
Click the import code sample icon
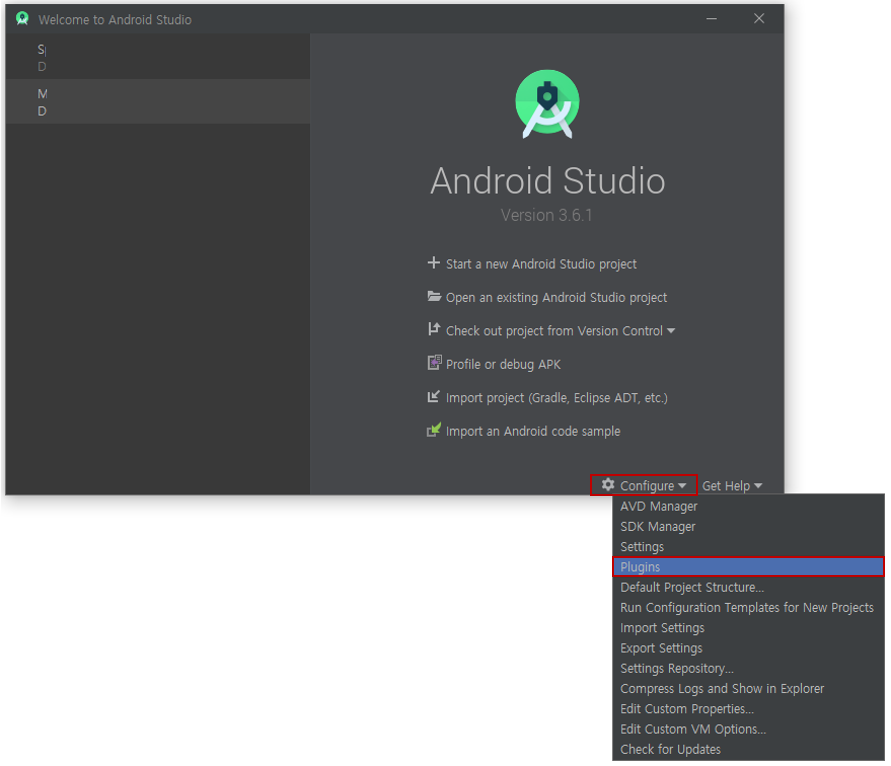[x=434, y=430]
